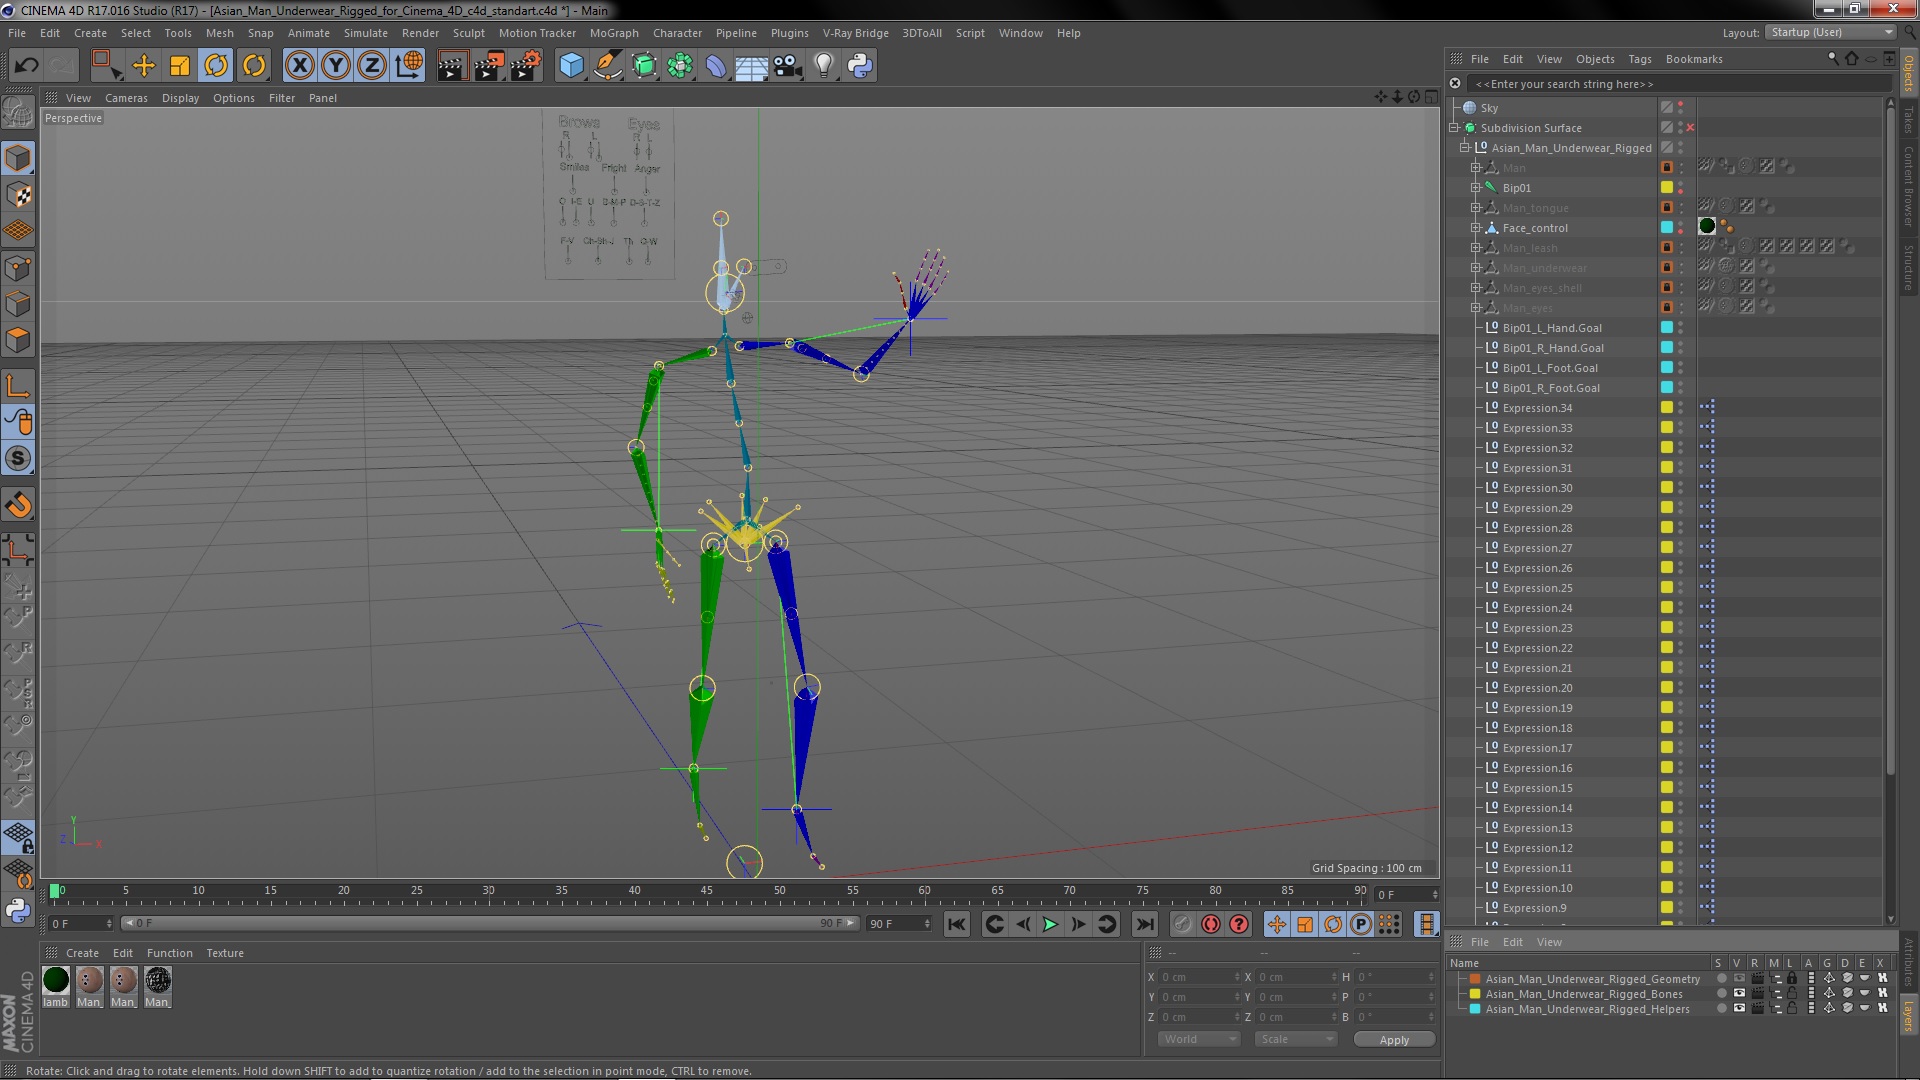Open the Character menu
The height and width of the screenshot is (1080, 1920).
click(677, 33)
